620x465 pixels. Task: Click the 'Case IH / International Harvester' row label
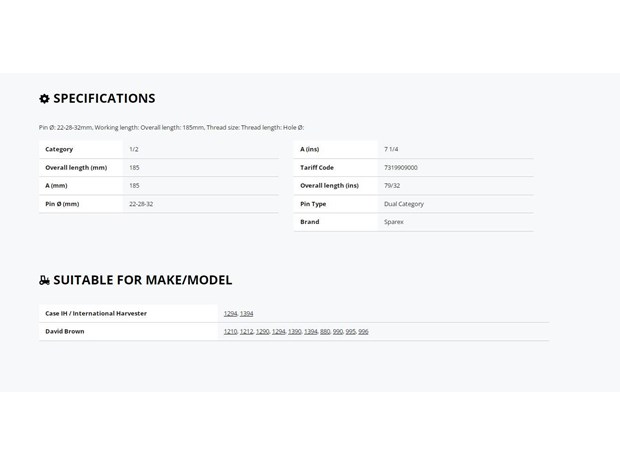coord(96,314)
